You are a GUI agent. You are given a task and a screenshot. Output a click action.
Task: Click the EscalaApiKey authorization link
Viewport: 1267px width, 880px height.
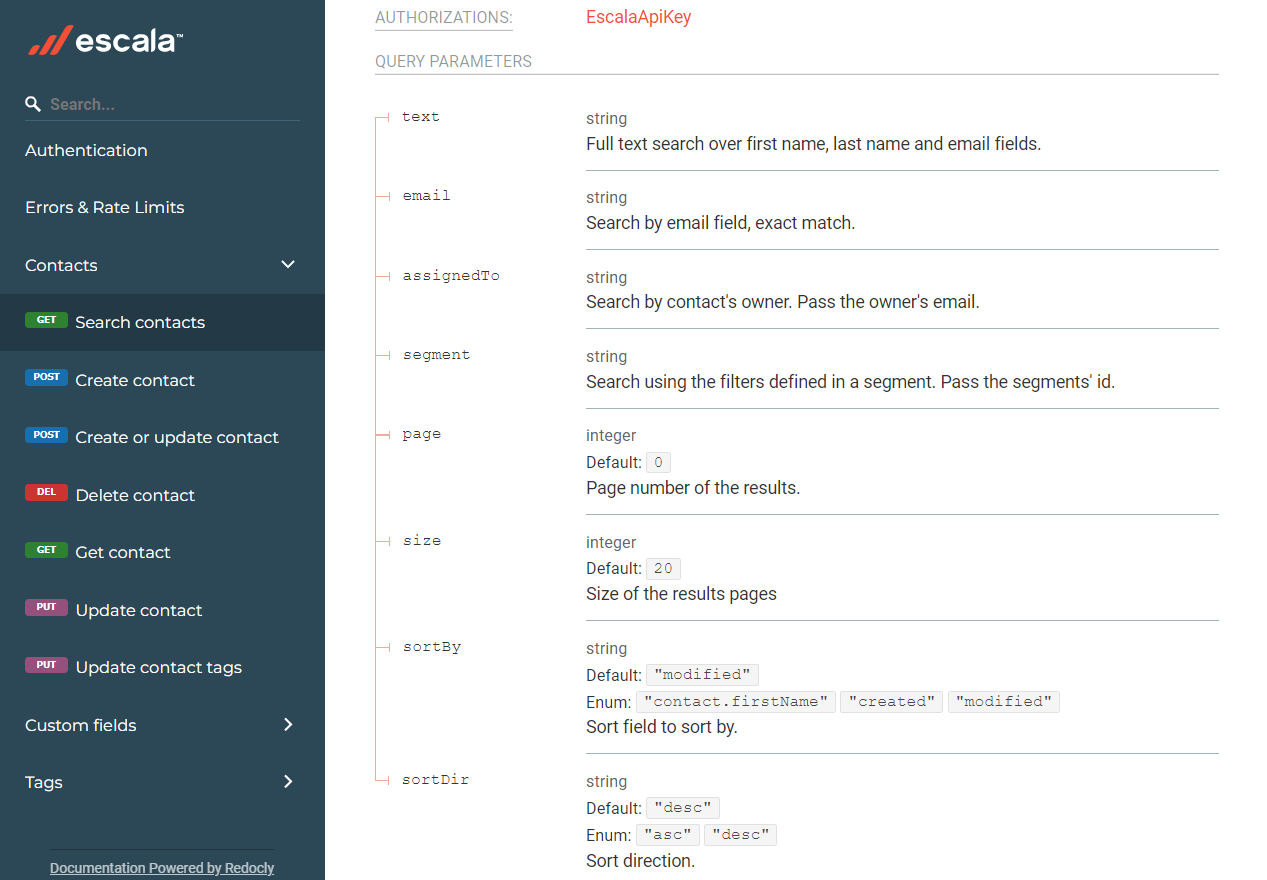(638, 17)
